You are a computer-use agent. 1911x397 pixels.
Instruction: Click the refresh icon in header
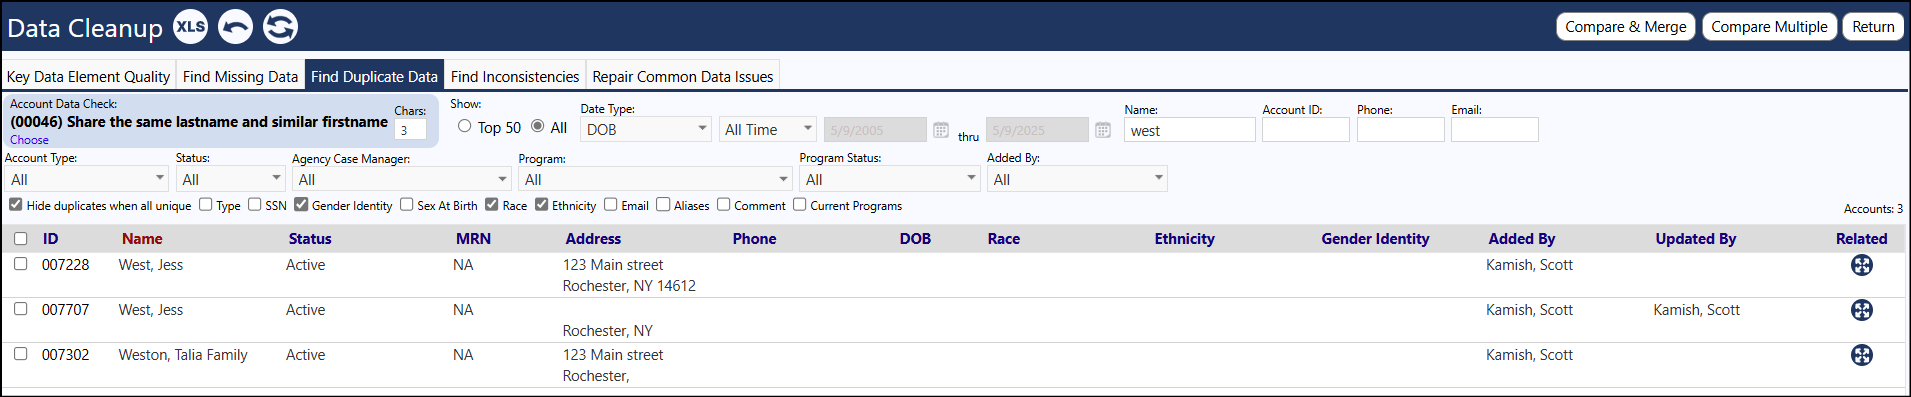(280, 27)
